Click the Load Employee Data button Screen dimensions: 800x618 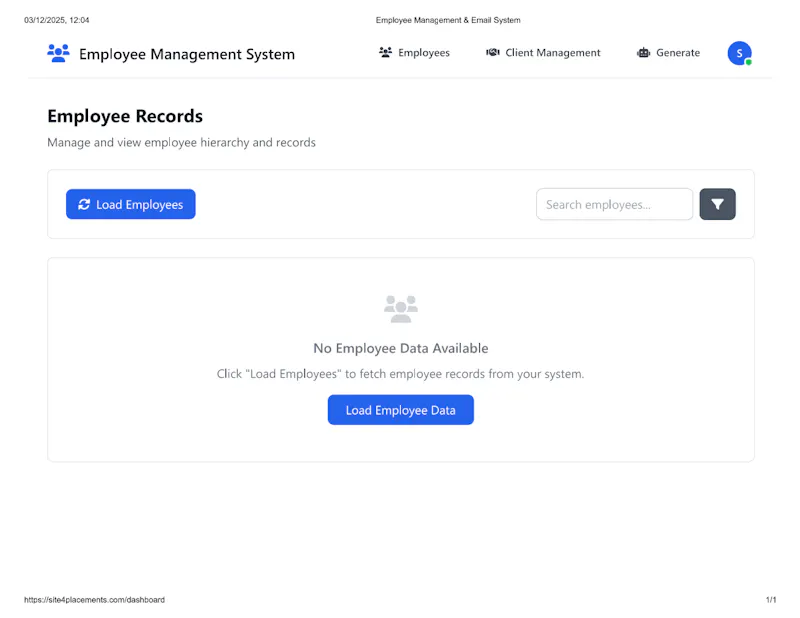pos(401,410)
